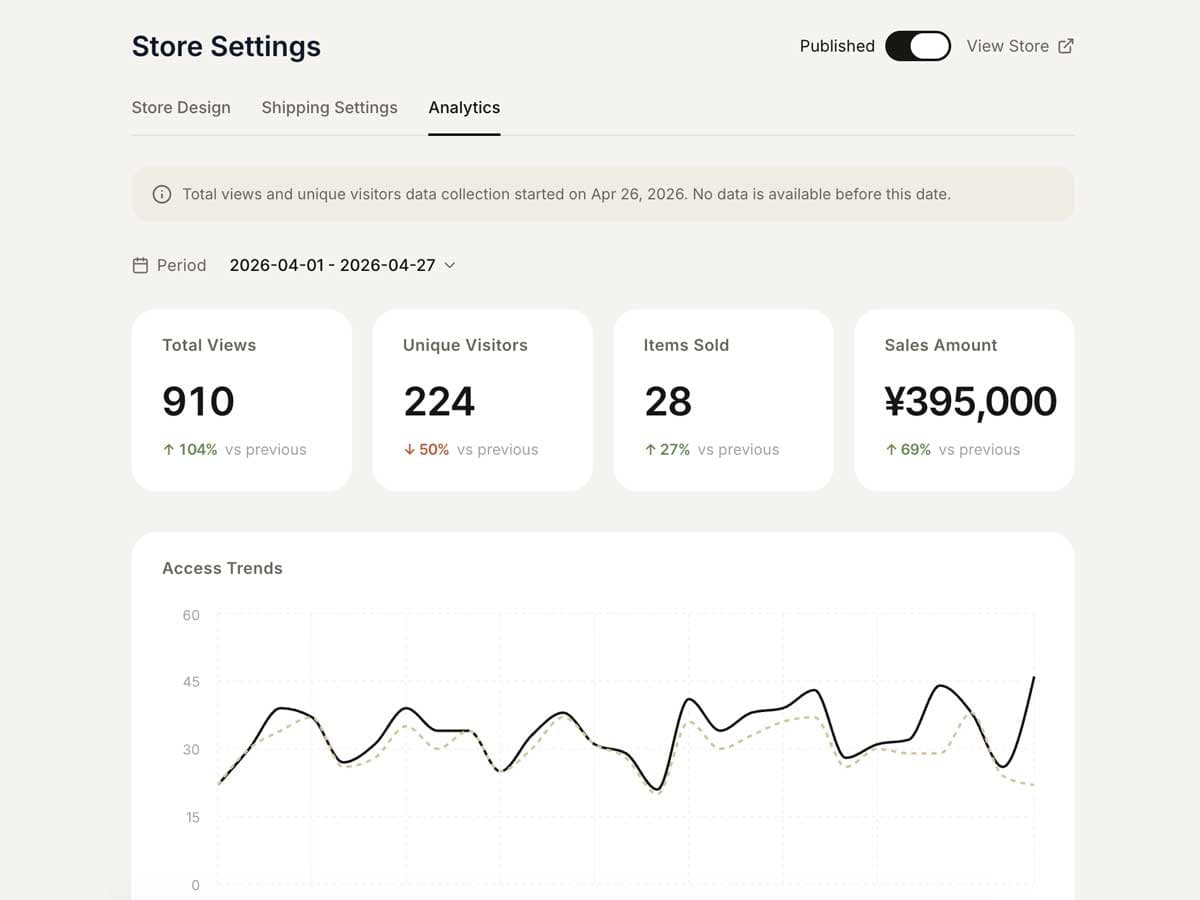Screen dimensions: 1200x900
Task: Click the info icon in the notice banner
Action: coord(161,194)
